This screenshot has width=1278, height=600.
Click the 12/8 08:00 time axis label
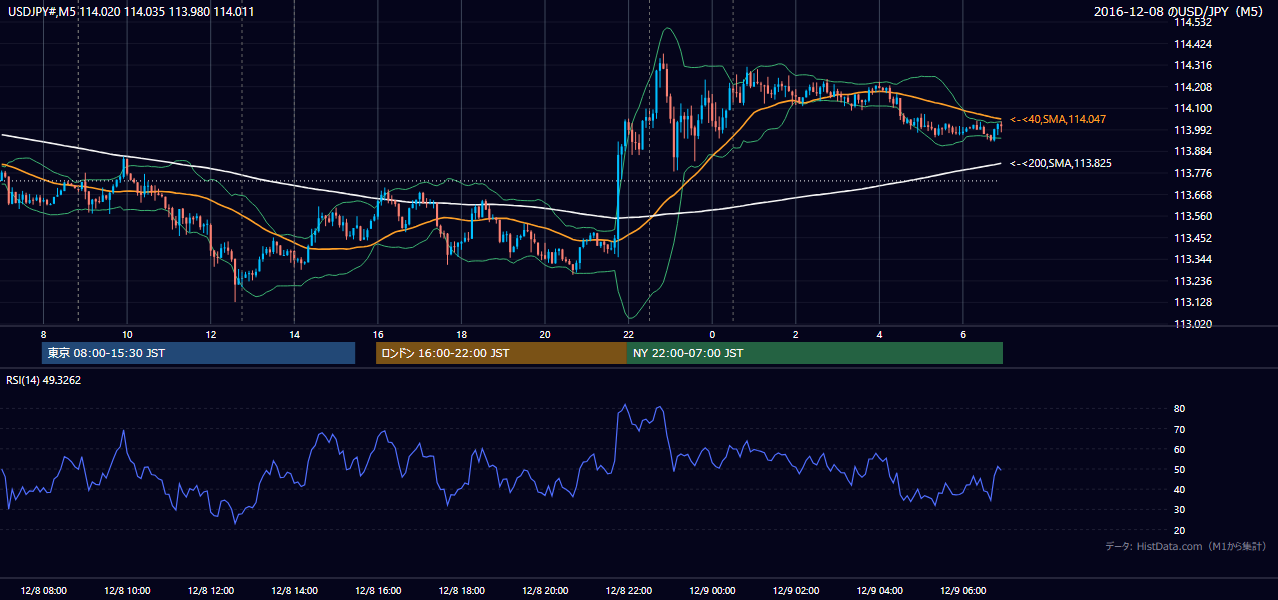click(43, 591)
